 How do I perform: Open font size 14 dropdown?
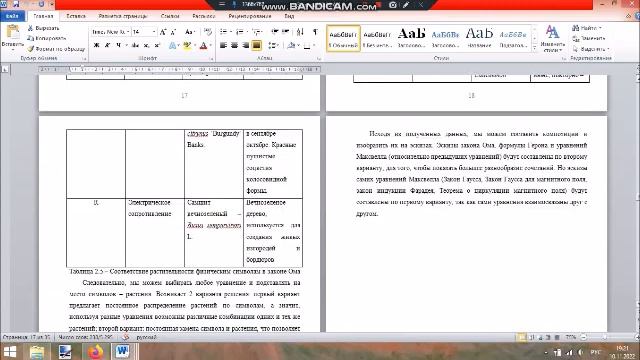154,32
